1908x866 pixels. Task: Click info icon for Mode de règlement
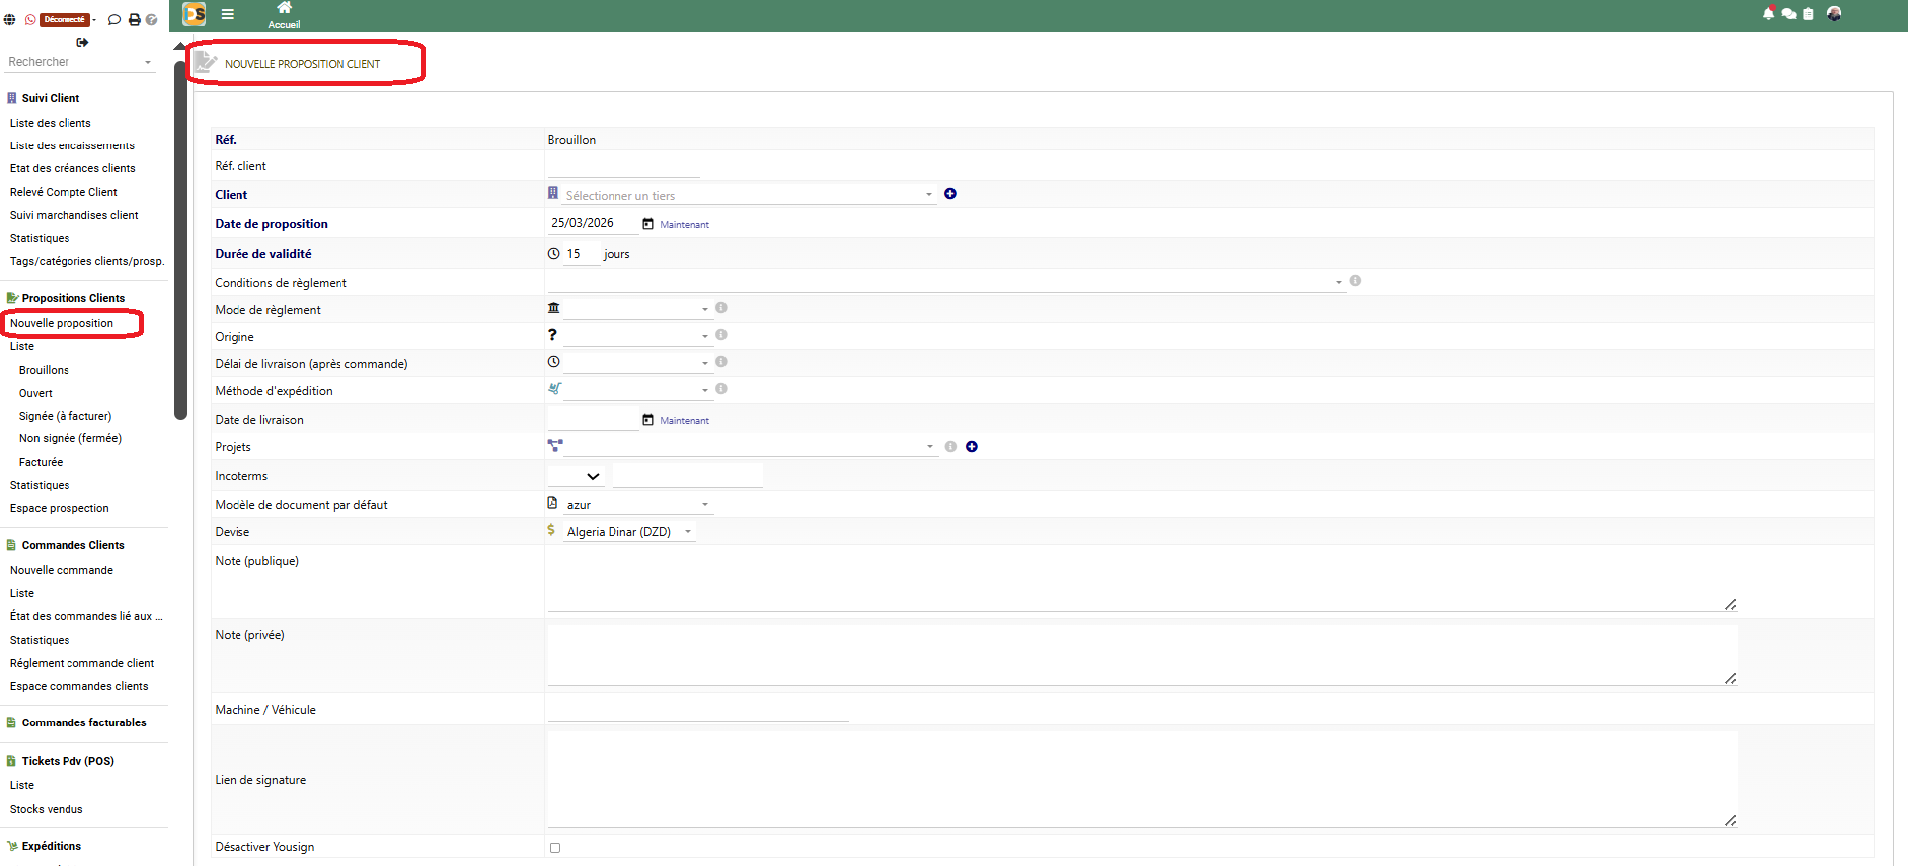[721, 308]
